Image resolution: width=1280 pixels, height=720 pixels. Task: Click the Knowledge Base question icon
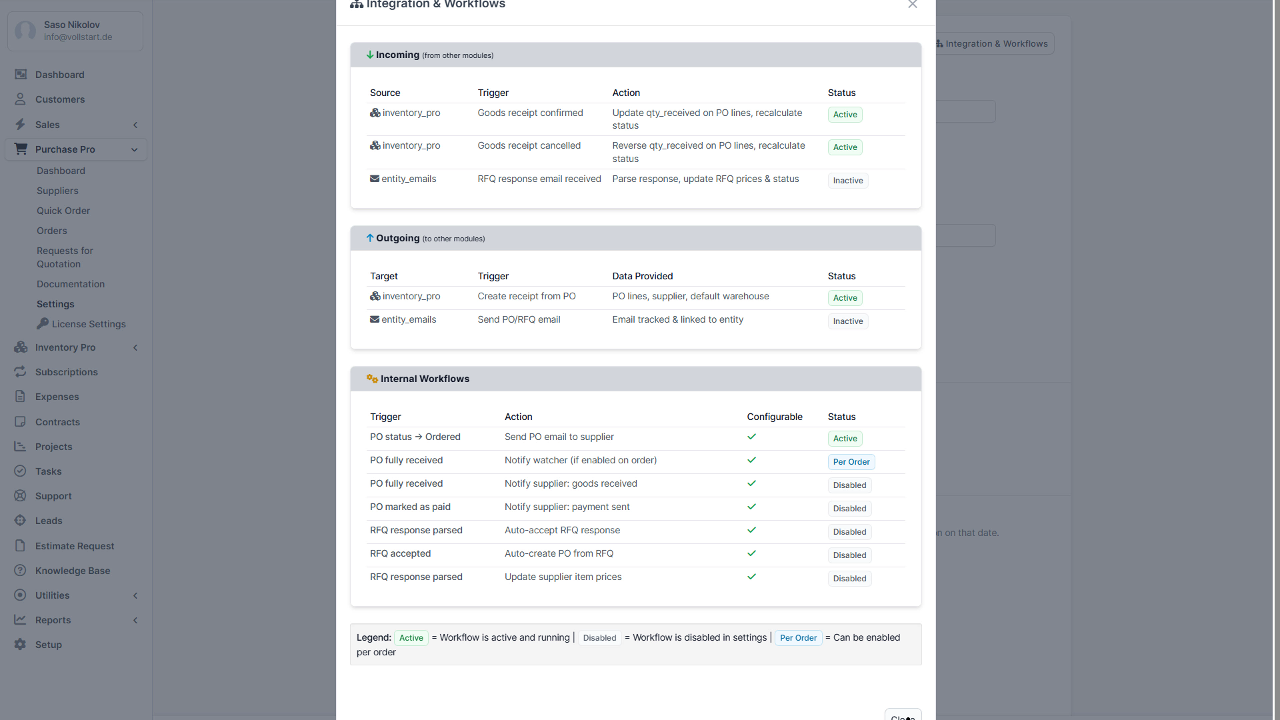pyautogui.click(x=21, y=570)
